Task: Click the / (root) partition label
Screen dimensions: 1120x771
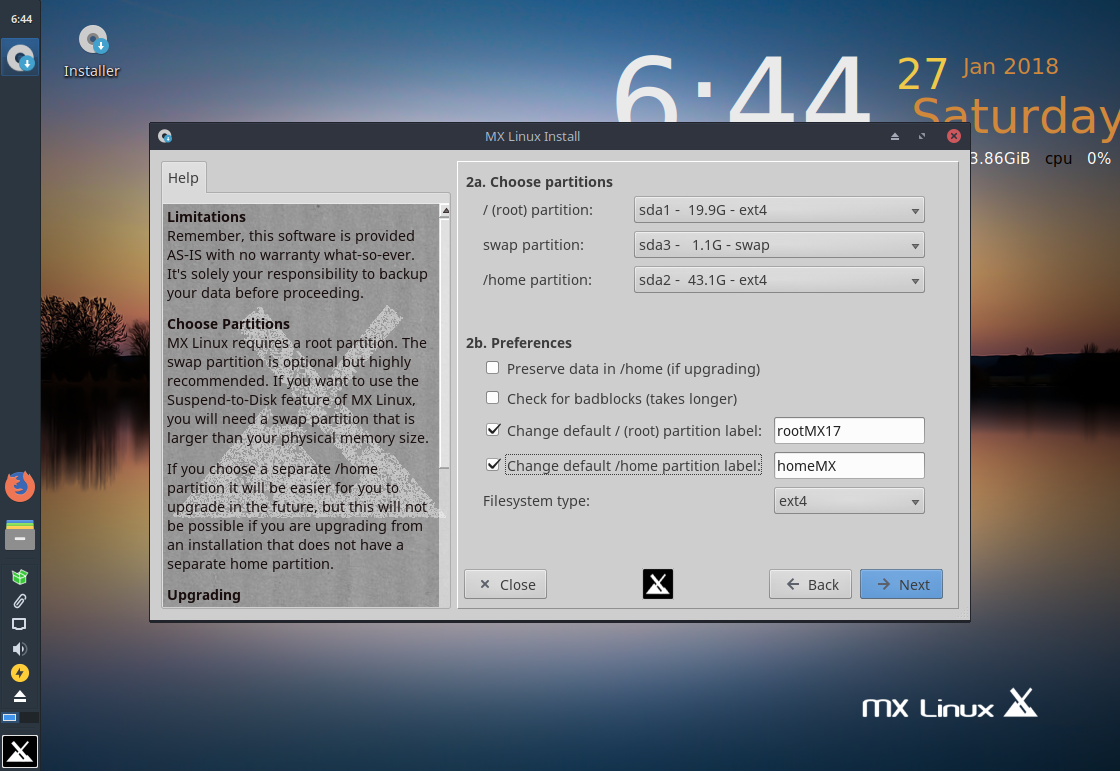Action: [538, 210]
